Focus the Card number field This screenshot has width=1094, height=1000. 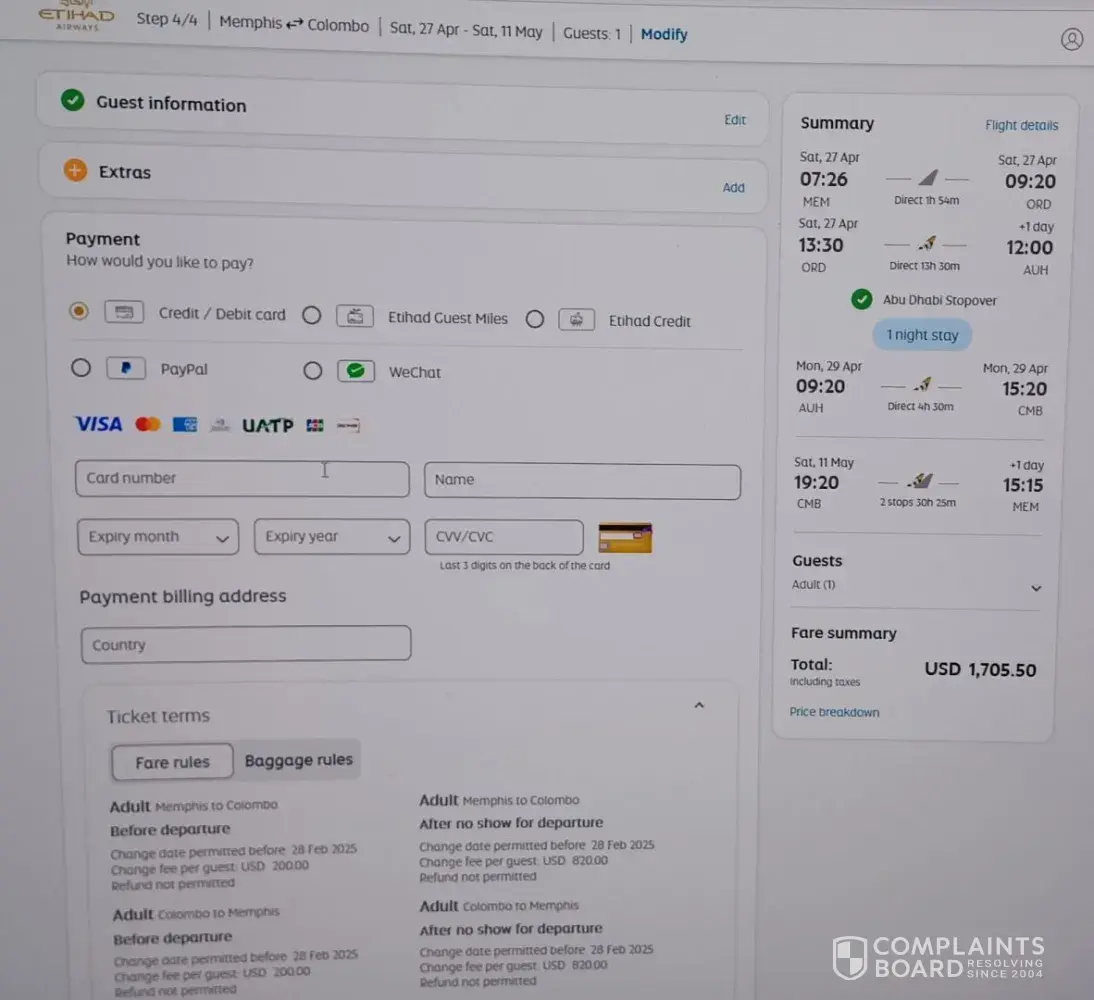tap(242, 479)
